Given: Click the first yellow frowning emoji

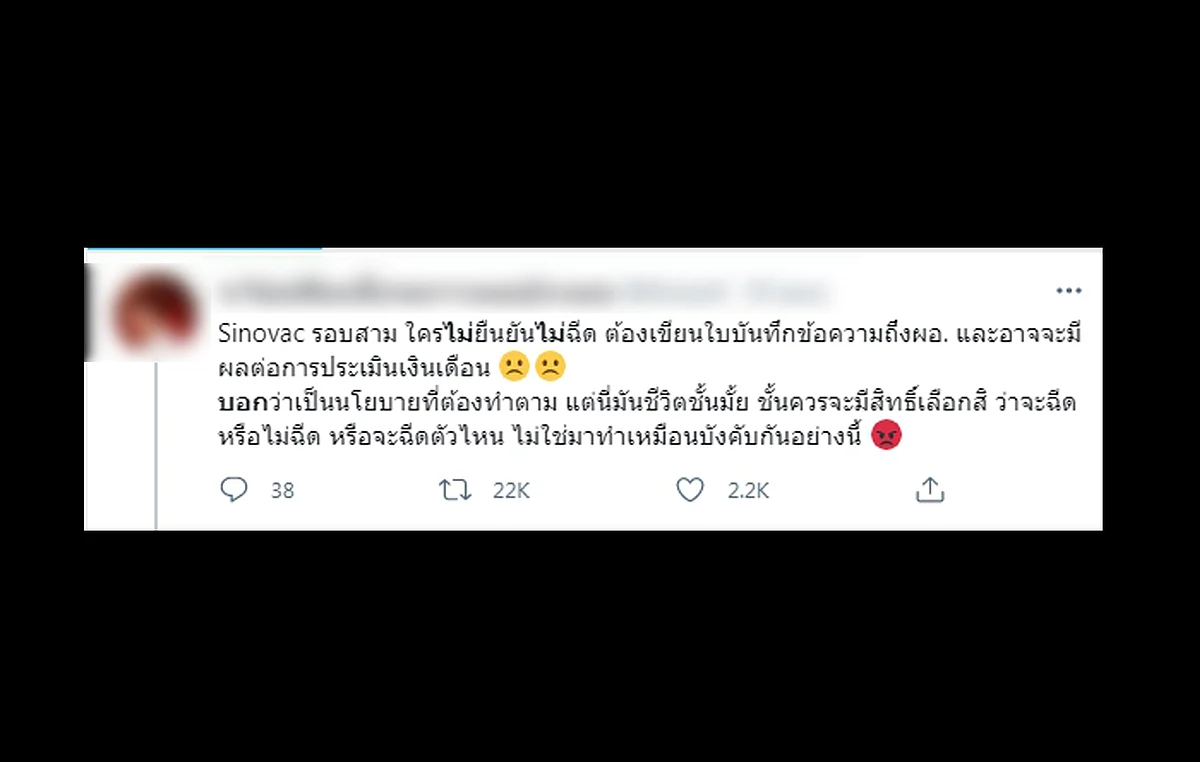Looking at the screenshot, I should (512, 367).
